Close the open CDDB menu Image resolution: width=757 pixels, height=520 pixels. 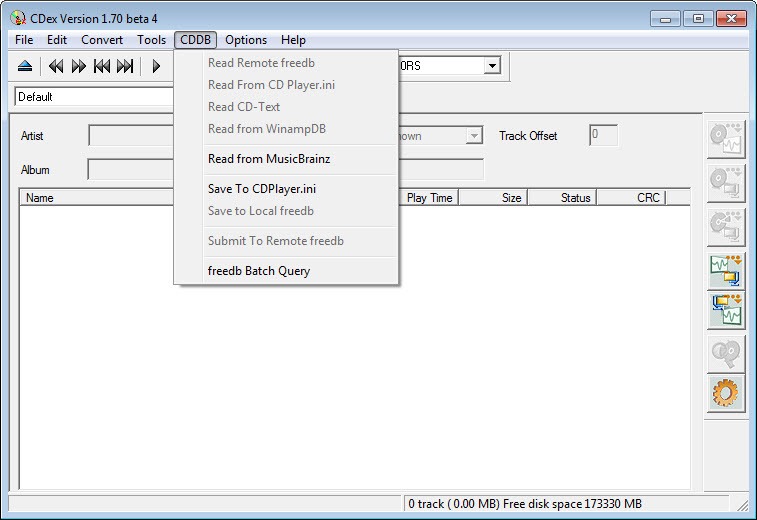point(195,40)
